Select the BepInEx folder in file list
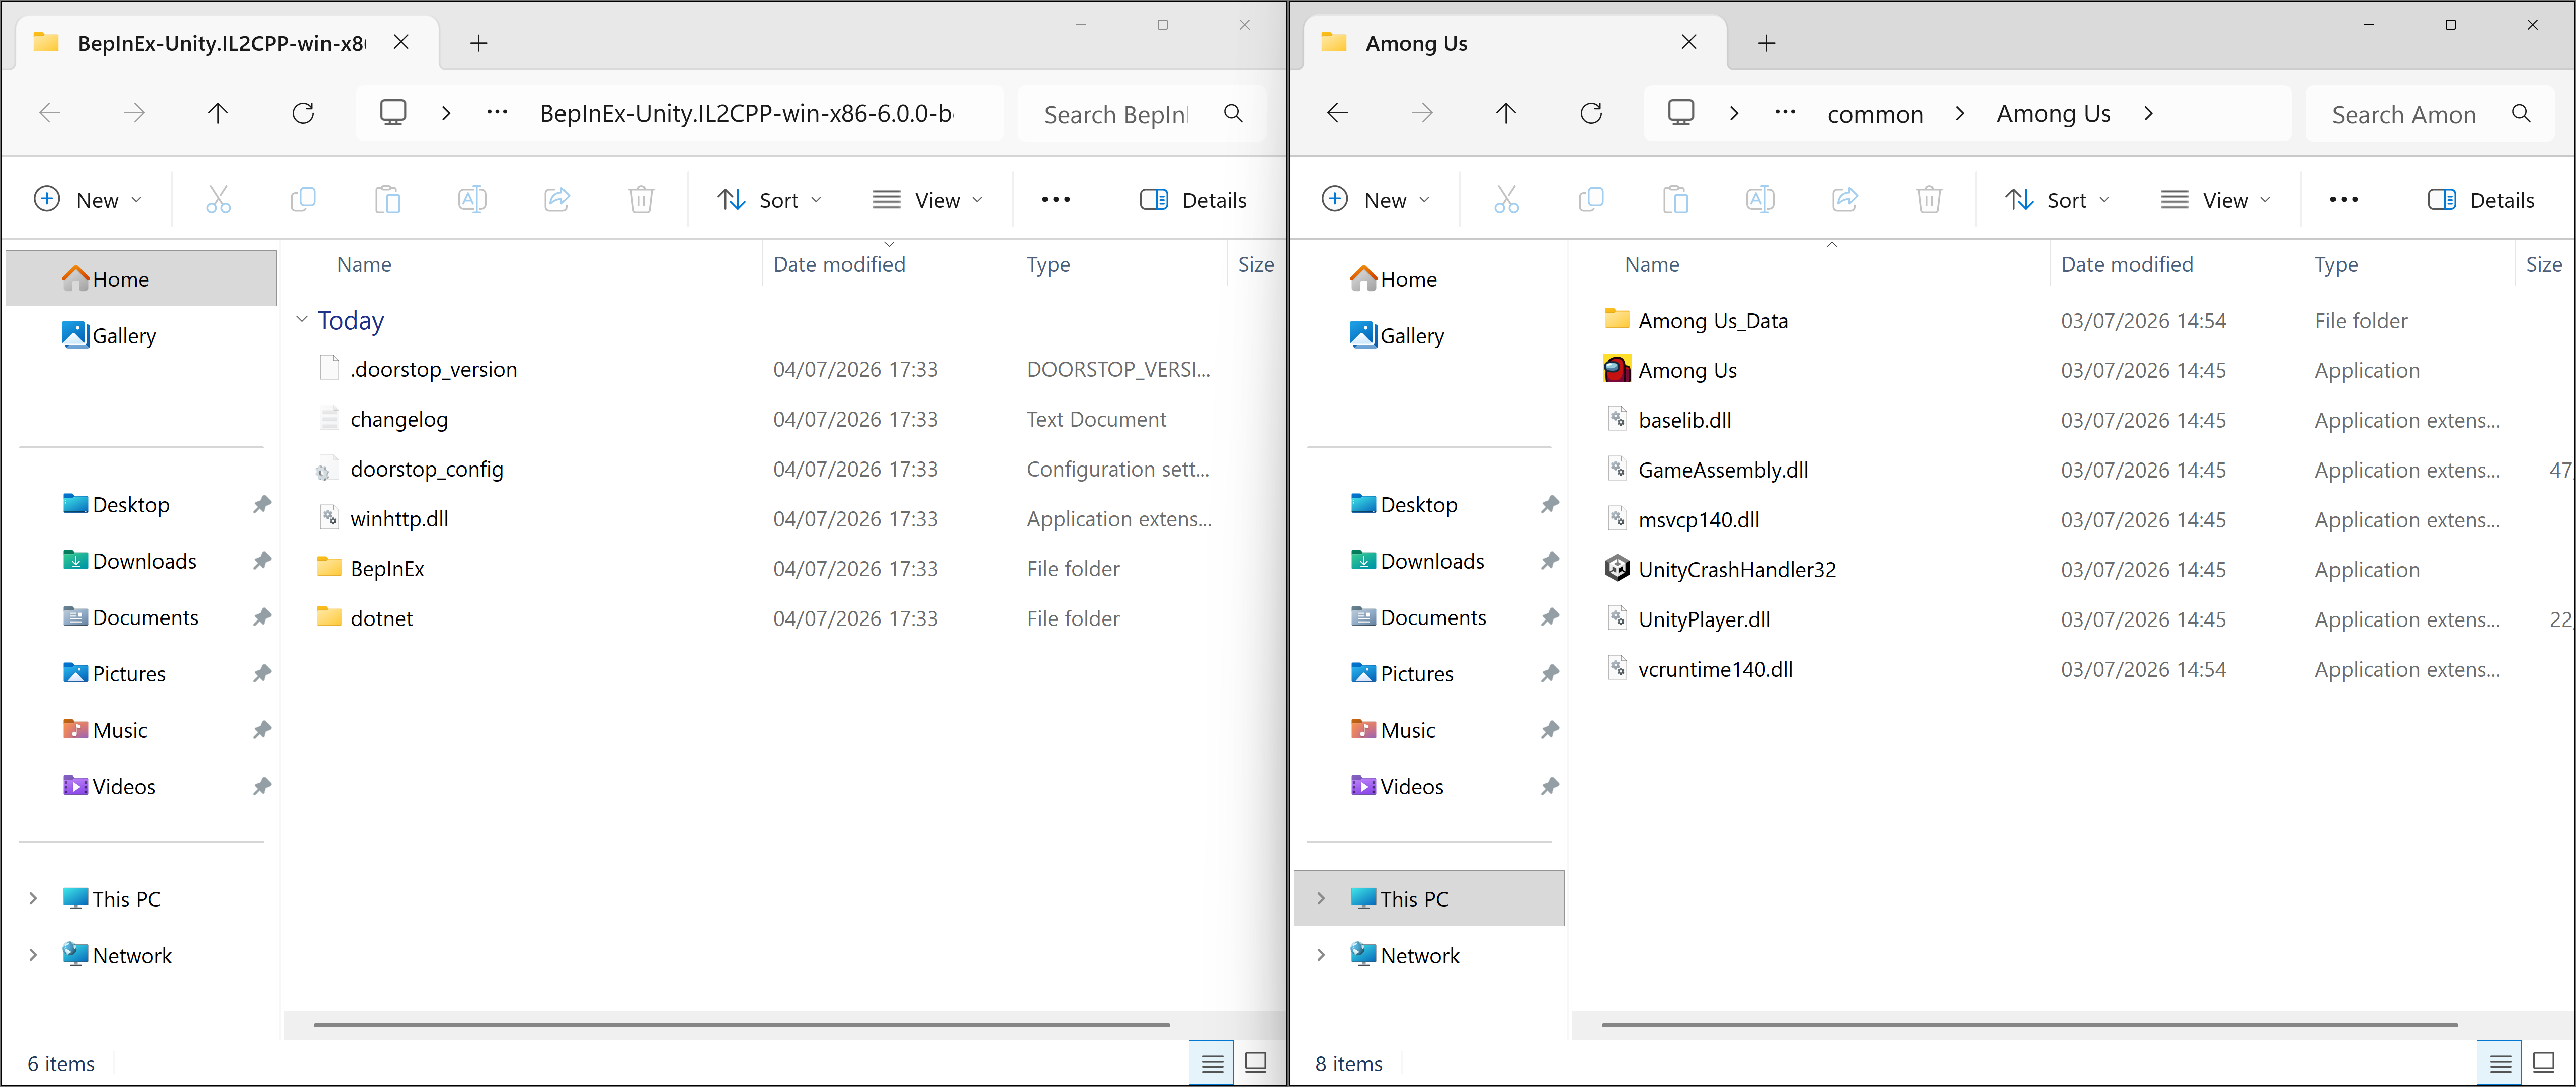This screenshot has width=2576, height=1087. 387,568
